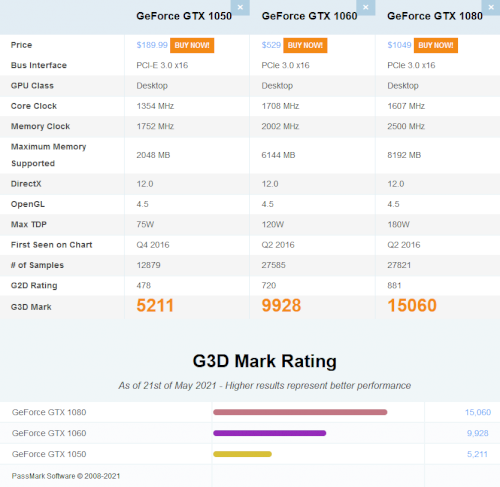Screen dimensions: 500x487
Task: Click the Core Clock row label
Action: click(x=34, y=106)
